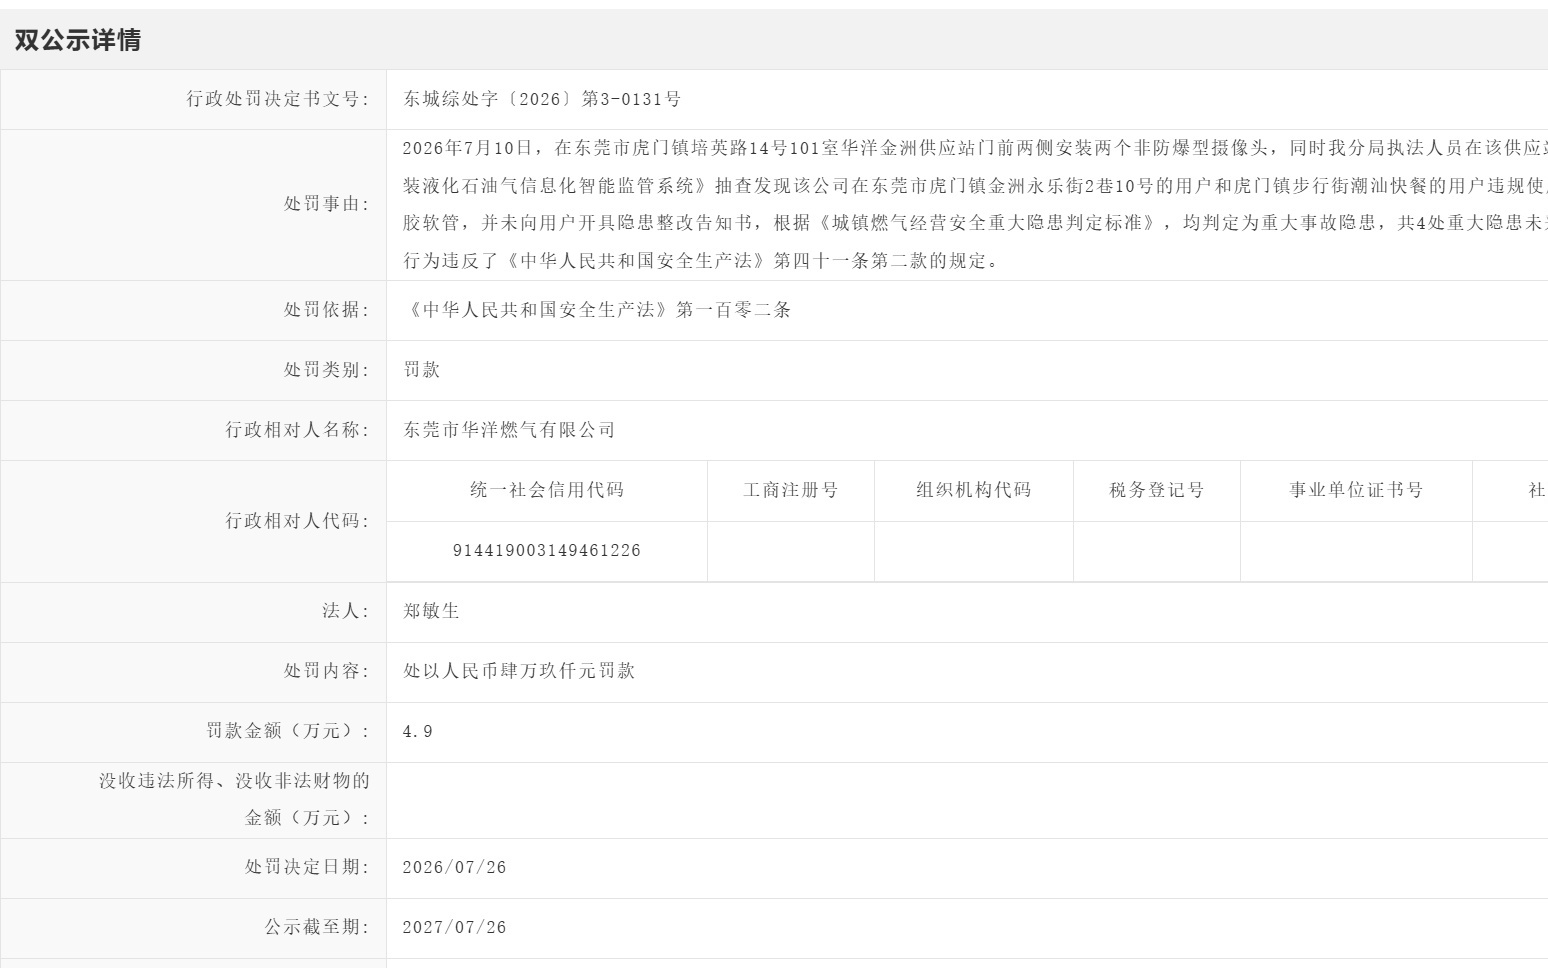Click the 税务登记号 column header
This screenshot has width=1548, height=968.
tap(1157, 490)
